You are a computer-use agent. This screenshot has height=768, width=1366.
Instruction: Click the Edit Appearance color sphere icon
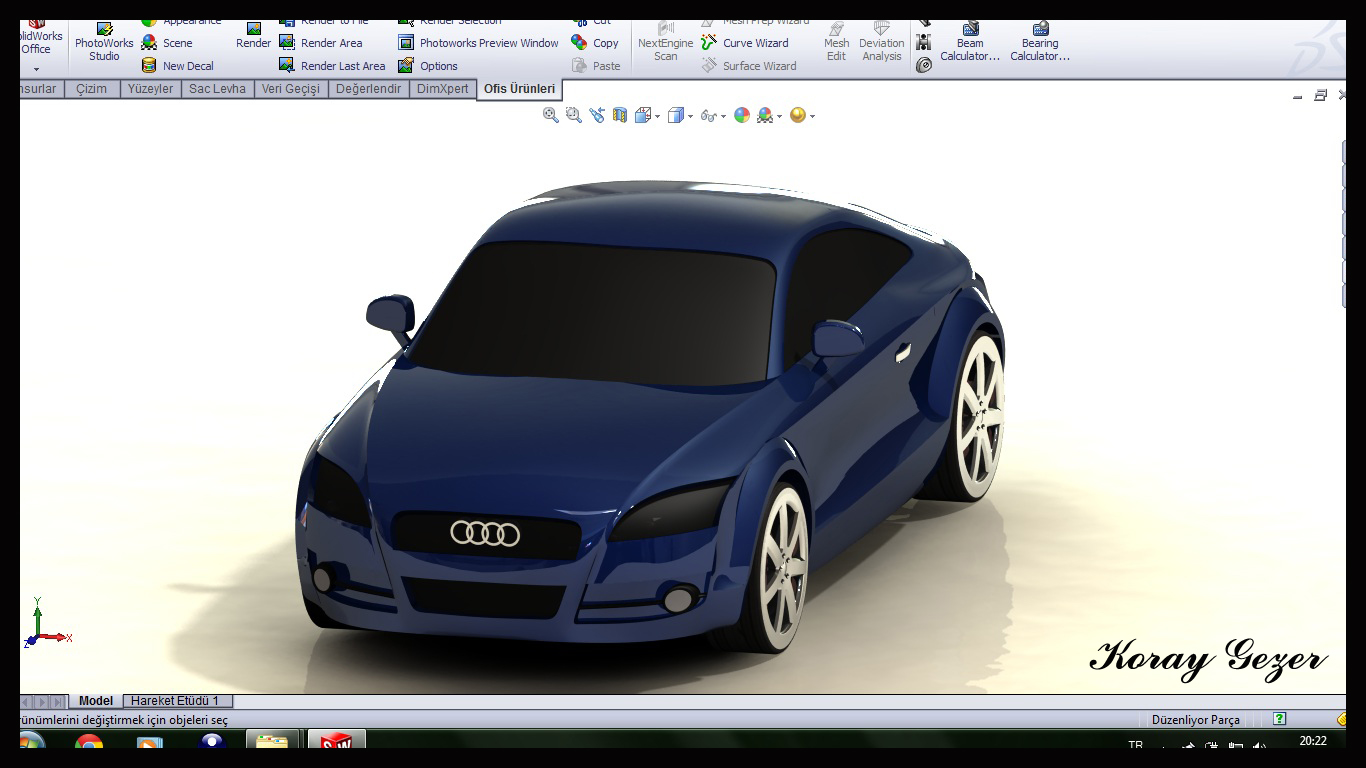741,115
